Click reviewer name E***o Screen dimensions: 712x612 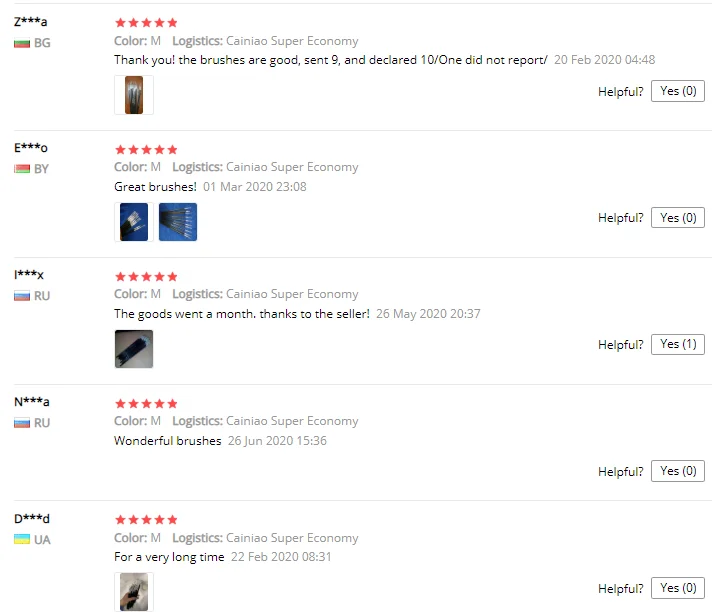(x=31, y=148)
